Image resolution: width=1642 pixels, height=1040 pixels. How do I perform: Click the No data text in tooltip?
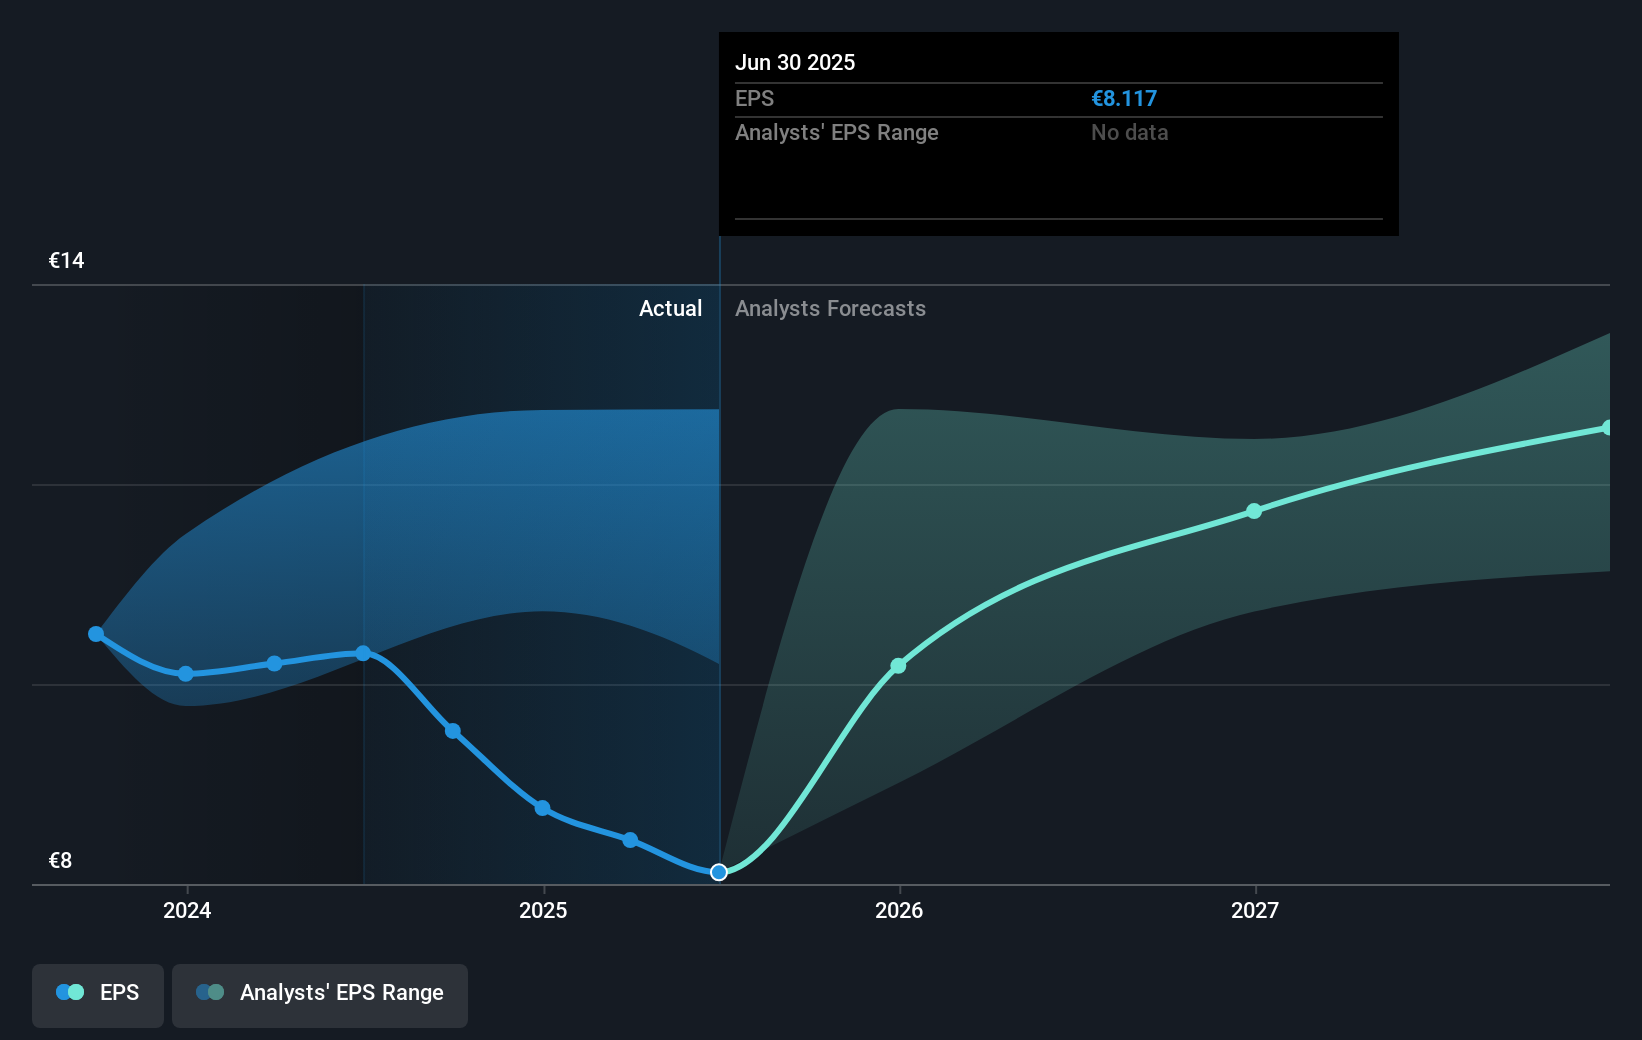click(x=1129, y=132)
